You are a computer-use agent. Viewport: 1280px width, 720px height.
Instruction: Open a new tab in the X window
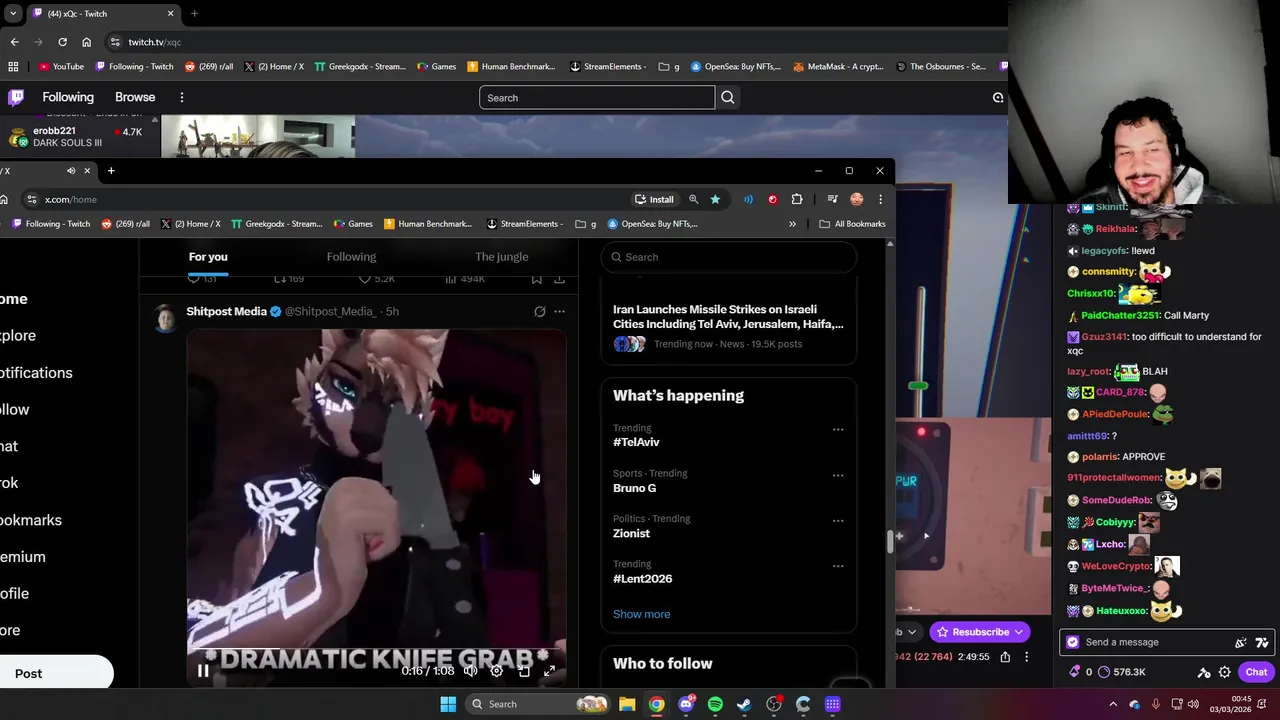coord(111,171)
